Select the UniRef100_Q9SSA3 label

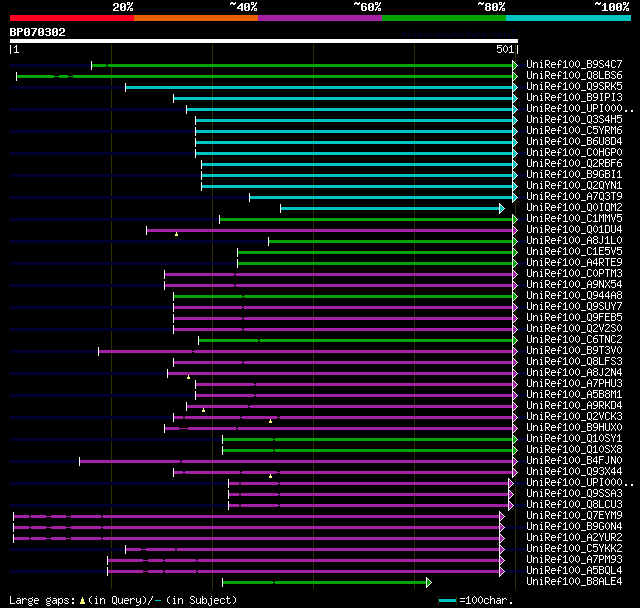pos(574,494)
